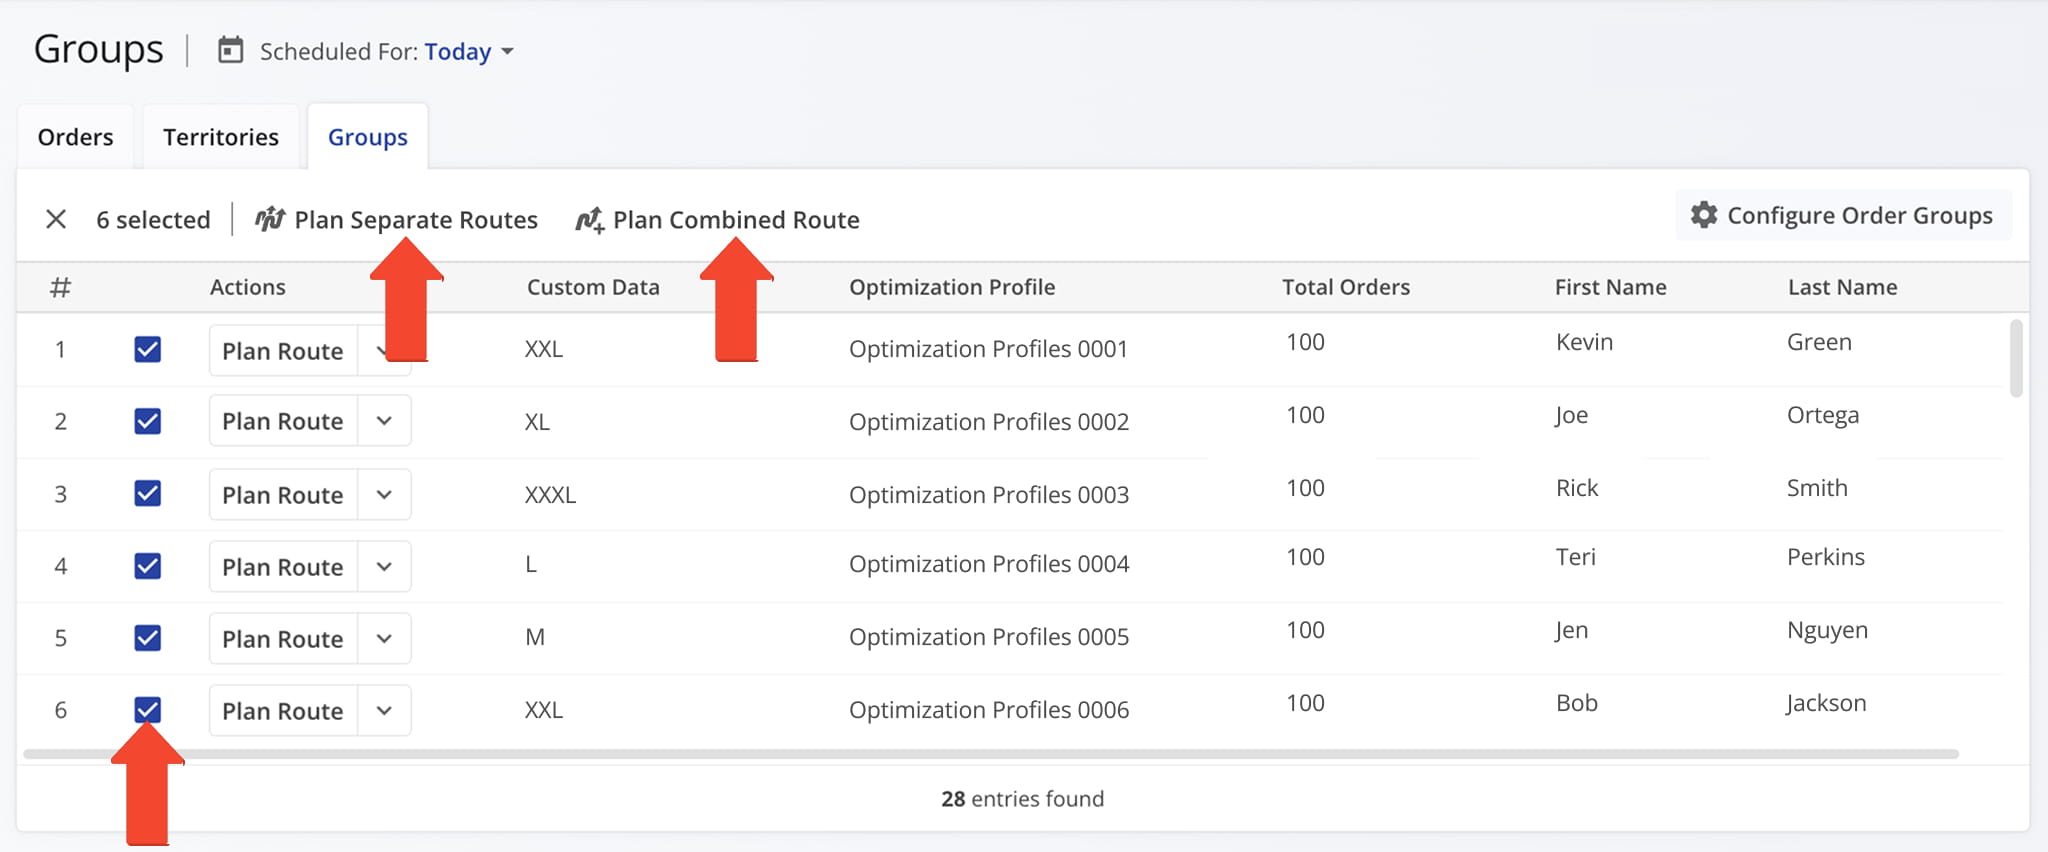Uncheck the checkbox for row 3
This screenshot has width=2048, height=852.
click(x=148, y=494)
